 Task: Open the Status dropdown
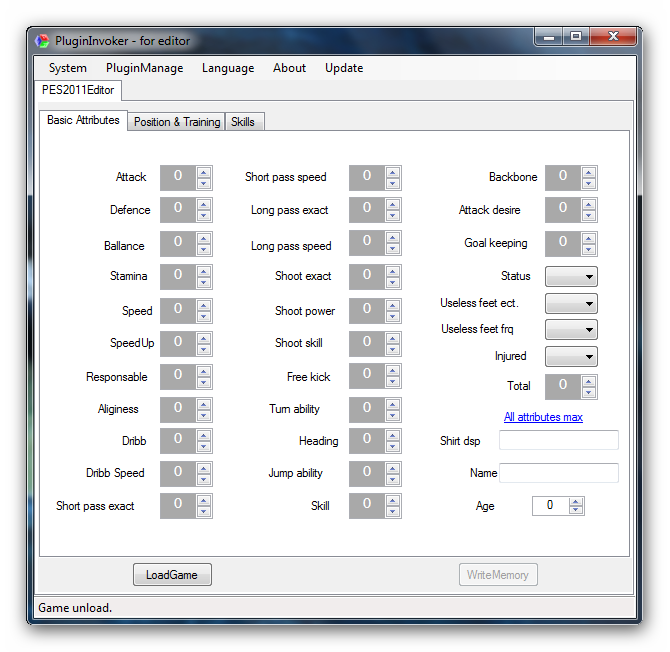click(x=571, y=276)
